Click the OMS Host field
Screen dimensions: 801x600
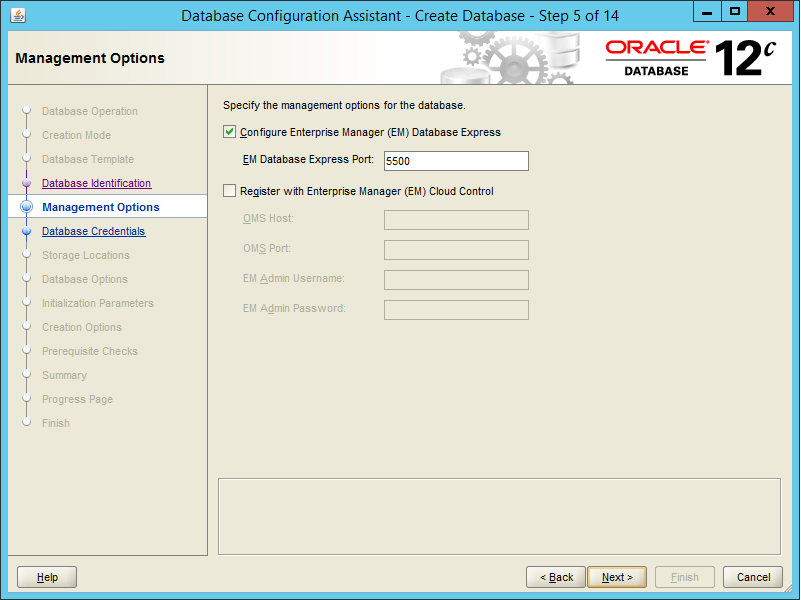coord(456,220)
